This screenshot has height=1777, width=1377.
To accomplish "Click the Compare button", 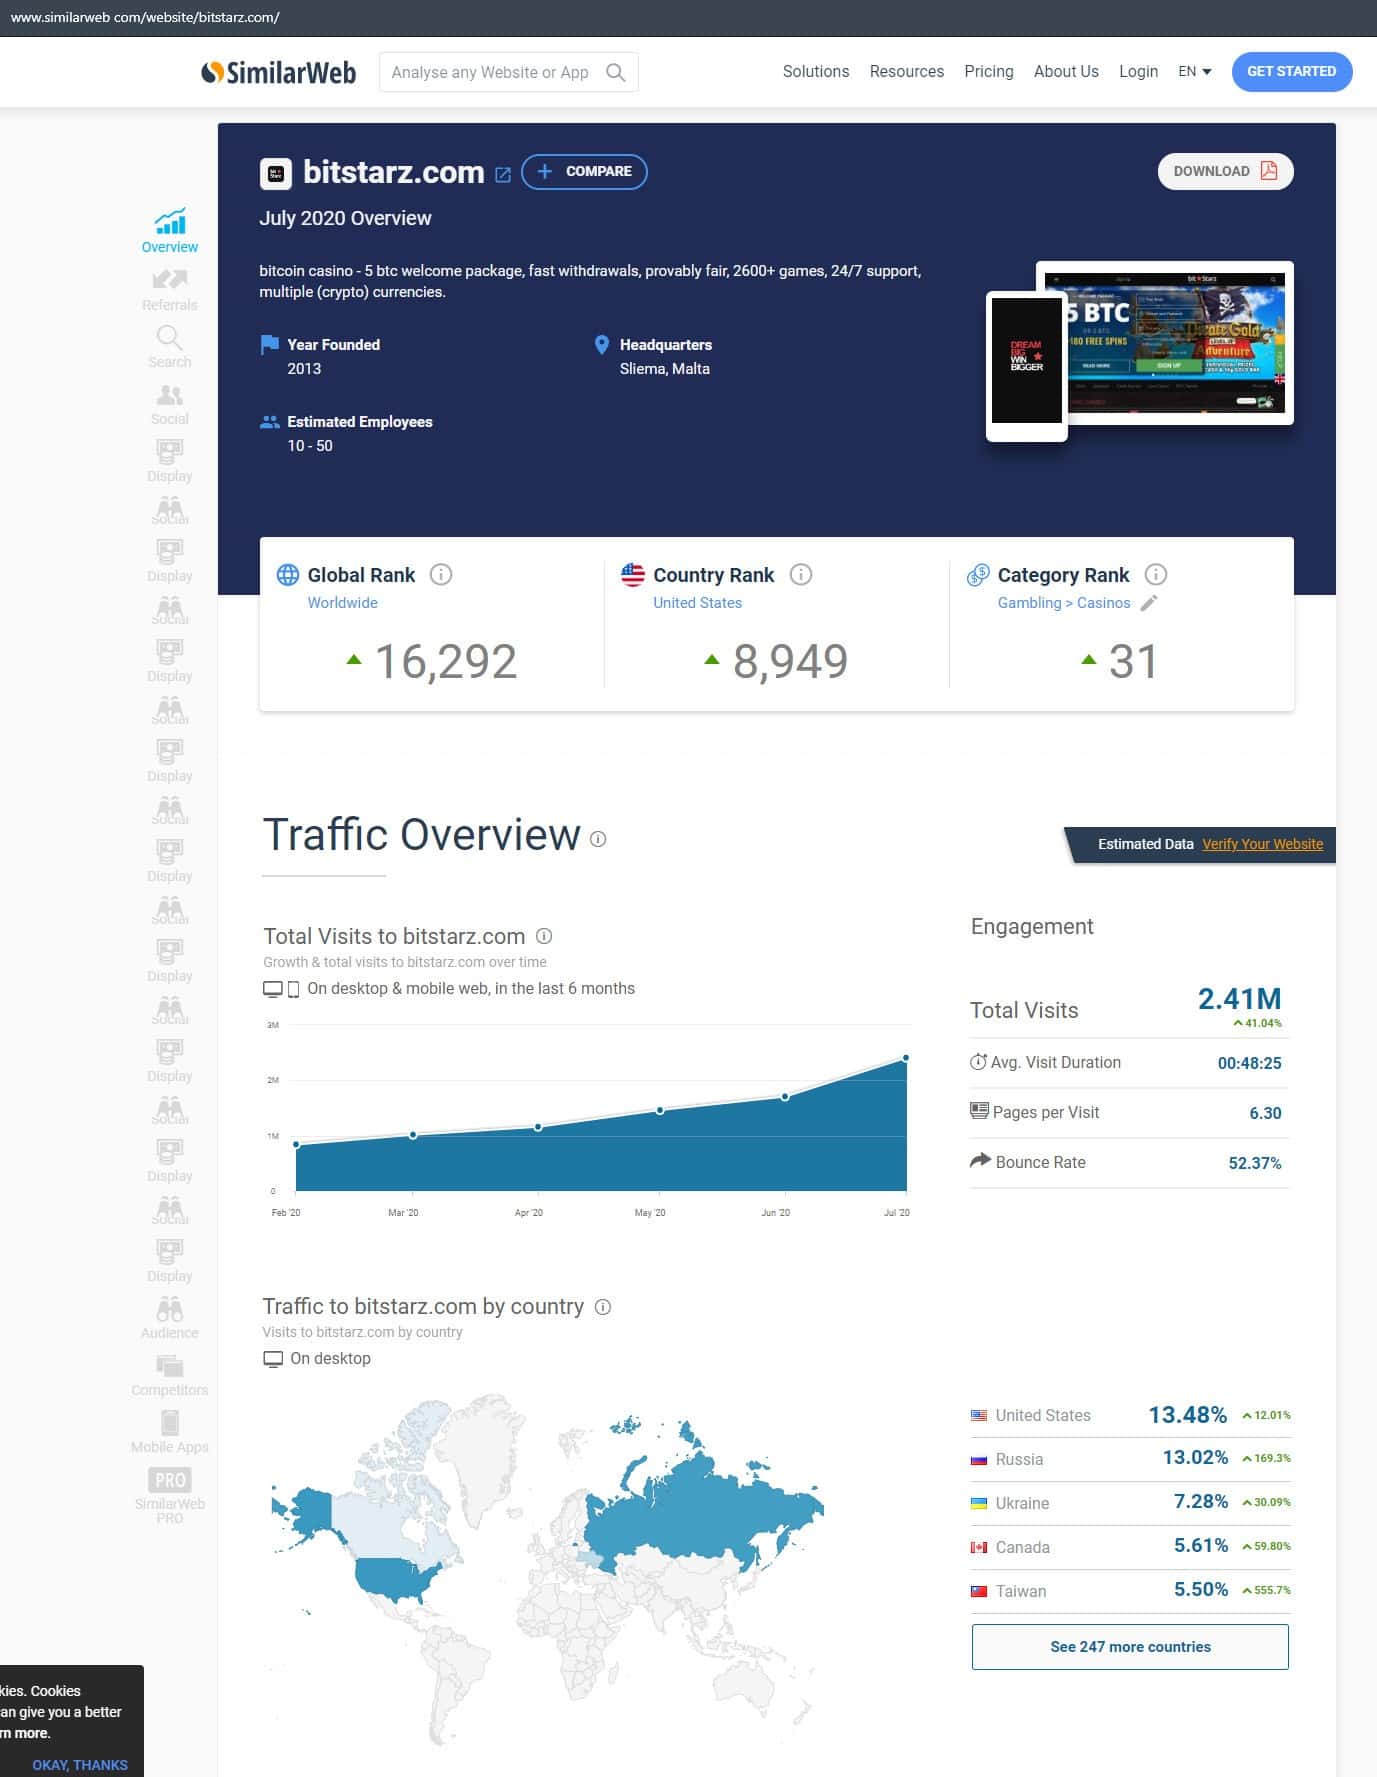I will [584, 172].
